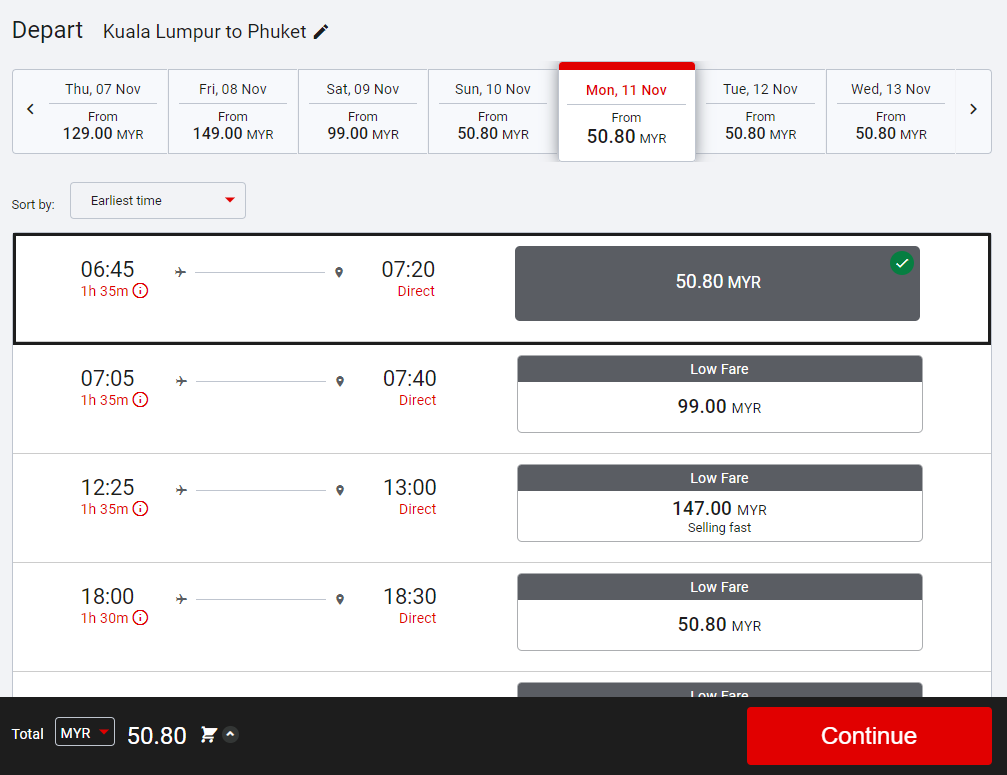The image size is (1007, 775).
Task: Show earlier dates with left arrow
Action: click(x=30, y=110)
